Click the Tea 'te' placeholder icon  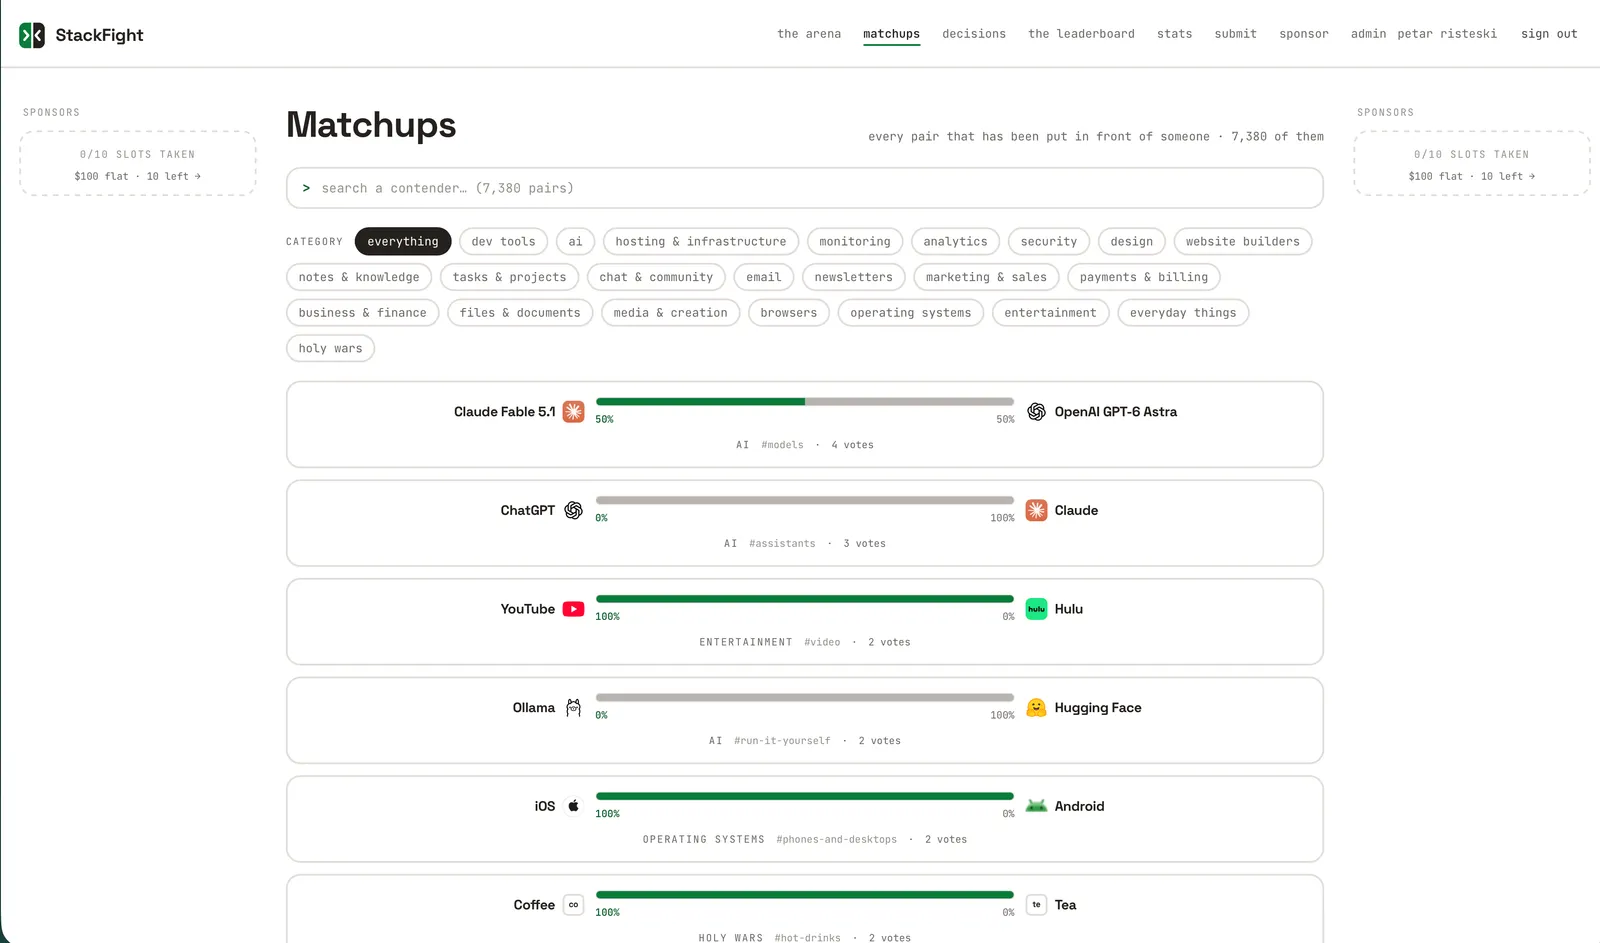click(1036, 905)
